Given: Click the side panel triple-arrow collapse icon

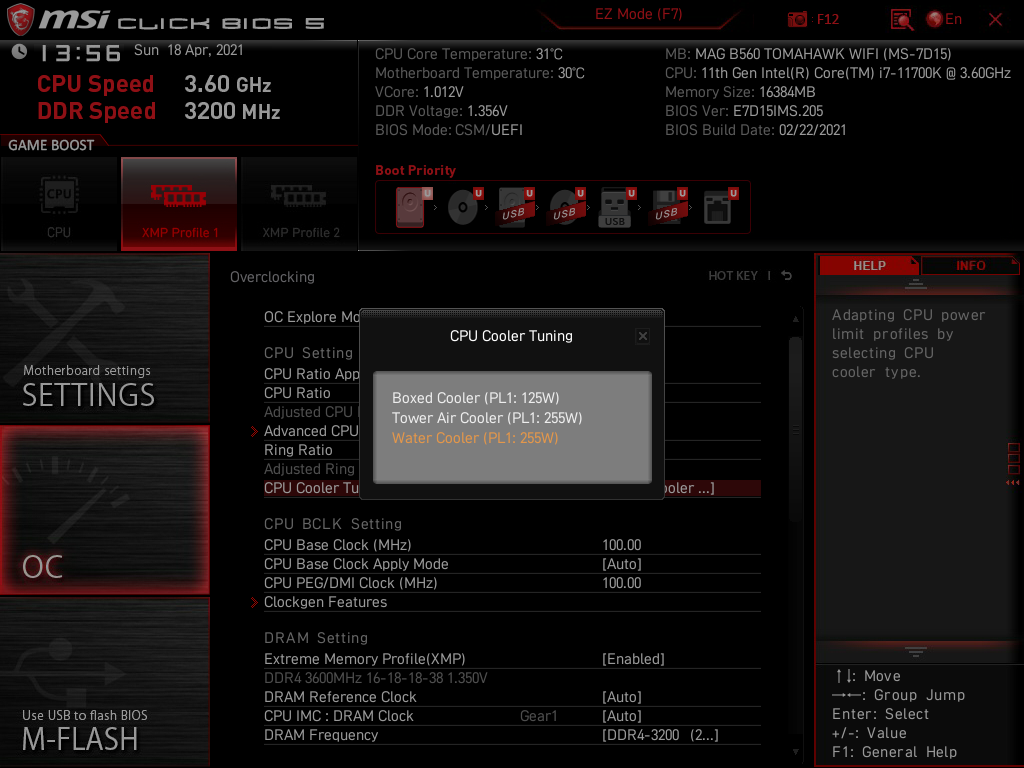Looking at the screenshot, I should pyautogui.click(x=1012, y=483).
